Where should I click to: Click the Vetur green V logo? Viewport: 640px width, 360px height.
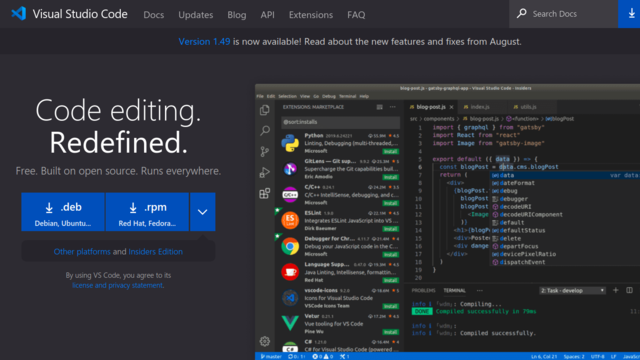[x=290, y=323]
